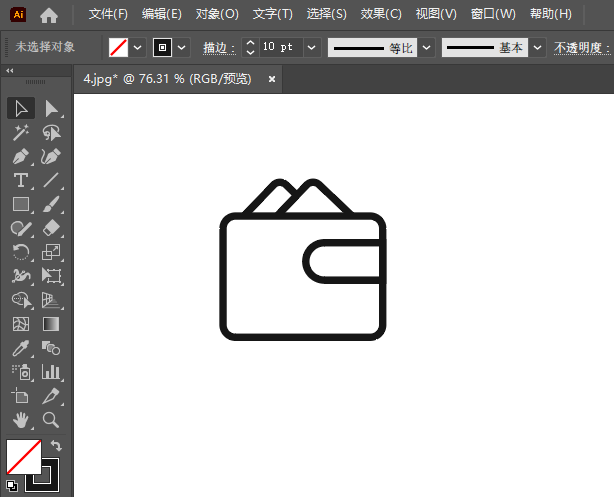
Task: Open the 视图(V) menu
Action: pos(436,14)
